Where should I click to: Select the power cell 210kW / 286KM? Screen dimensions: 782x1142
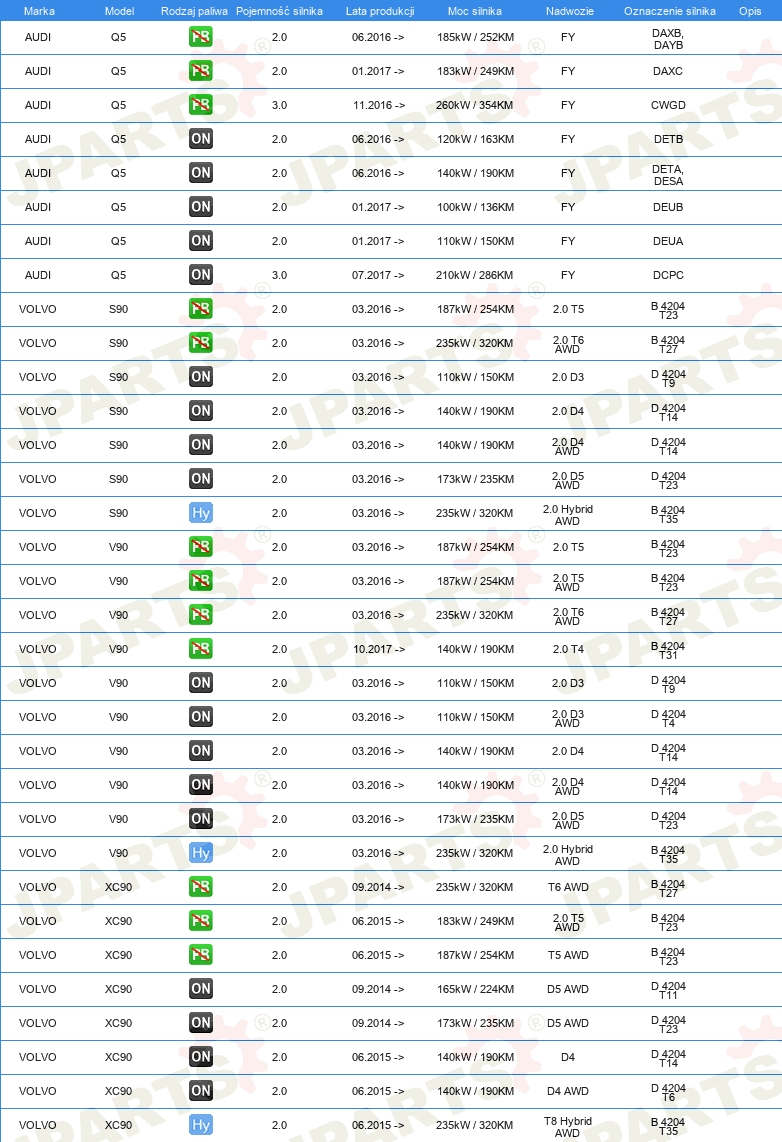(475, 275)
